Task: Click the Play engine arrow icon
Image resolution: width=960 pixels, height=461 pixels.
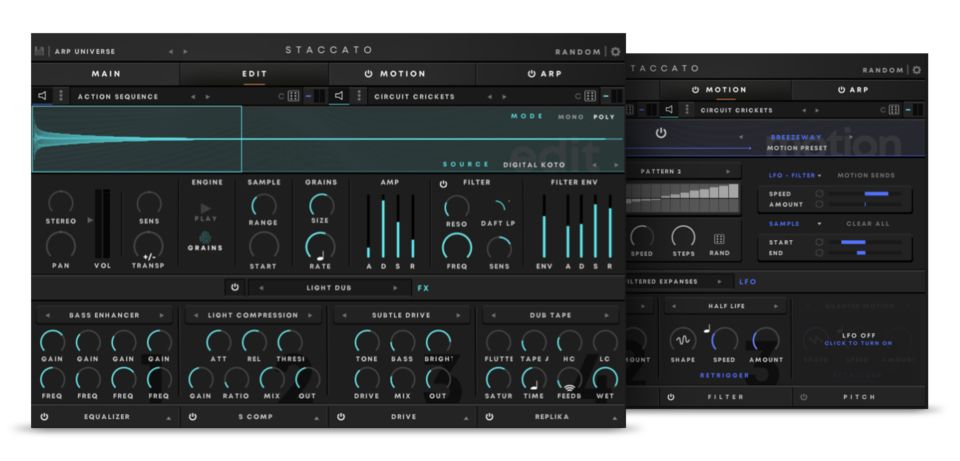Action: point(206,208)
